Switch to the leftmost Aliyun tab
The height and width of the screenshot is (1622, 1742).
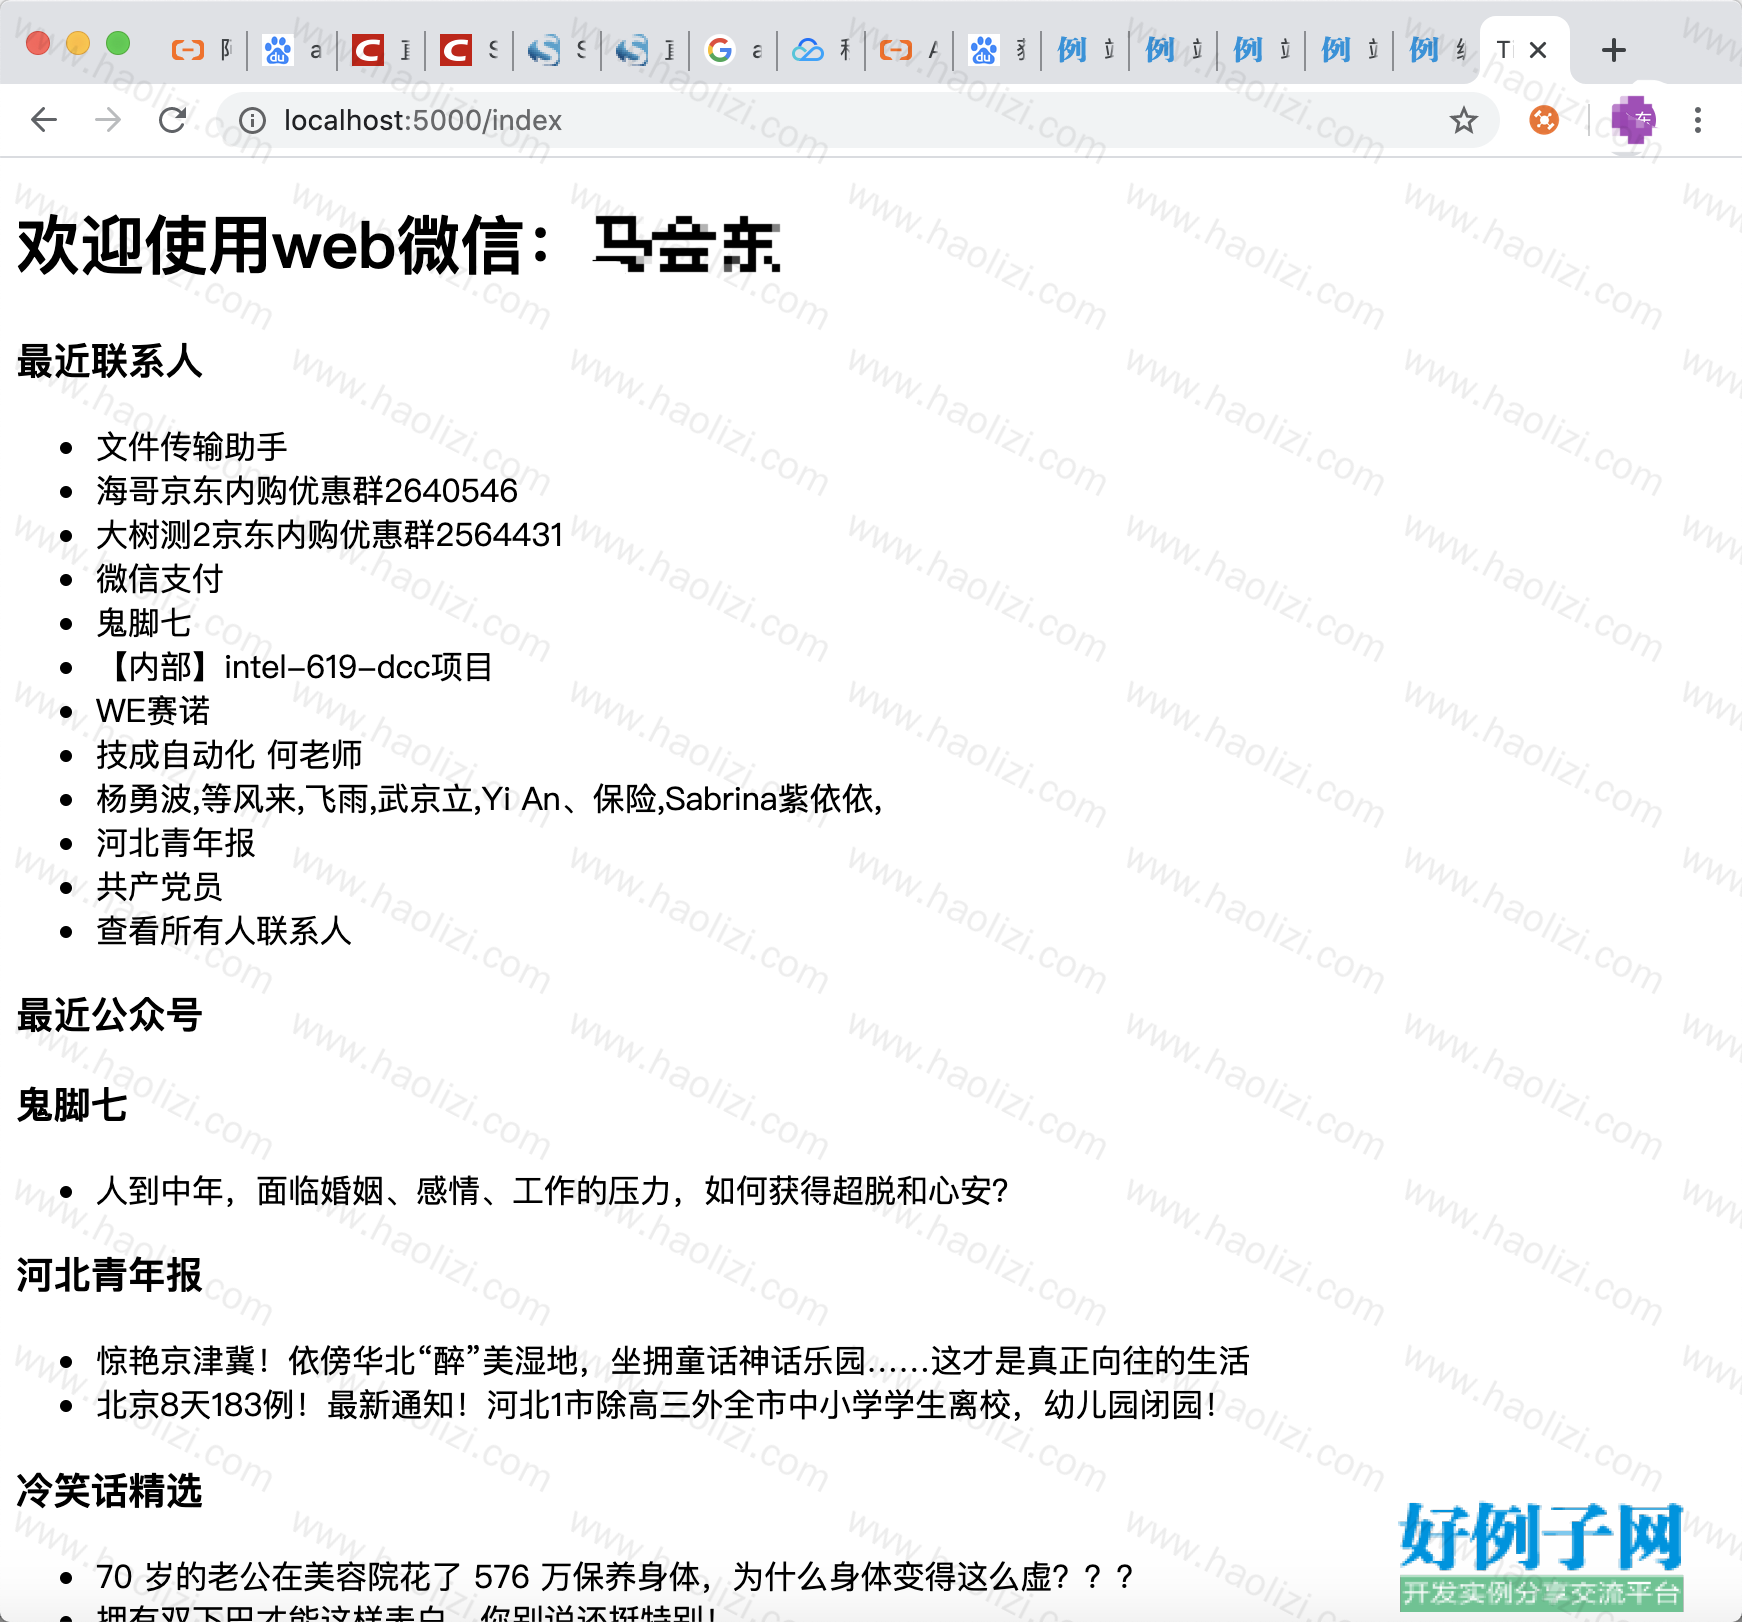coord(202,50)
